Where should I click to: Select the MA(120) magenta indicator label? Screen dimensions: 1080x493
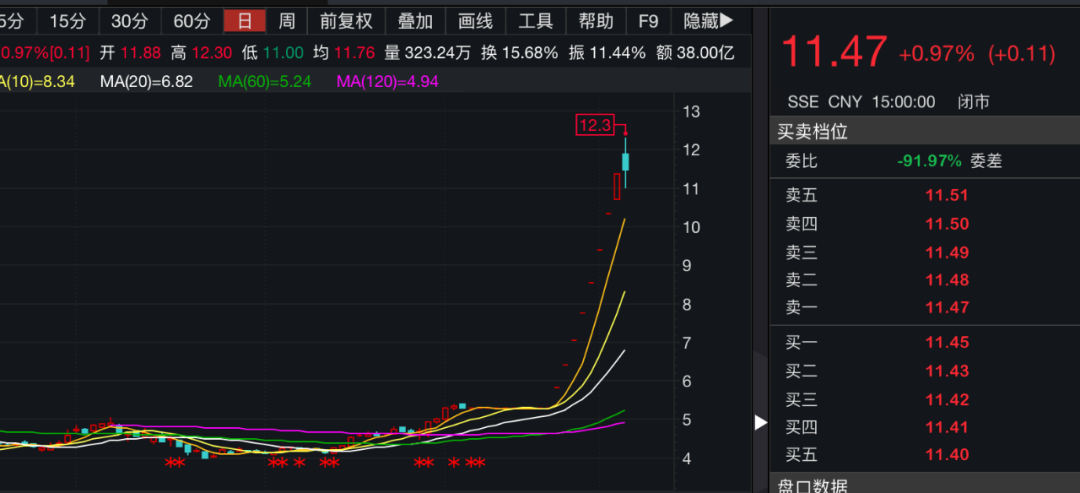[x=387, y=81]
